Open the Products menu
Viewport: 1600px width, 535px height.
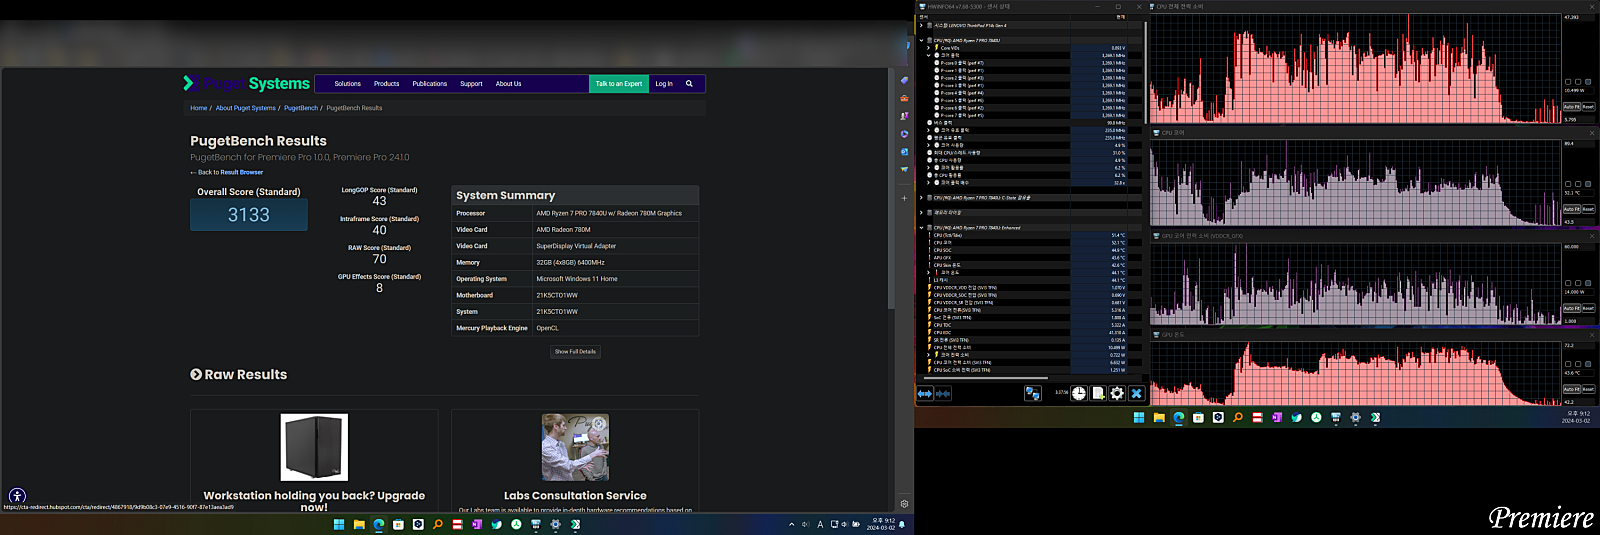[x=387, y=84]
